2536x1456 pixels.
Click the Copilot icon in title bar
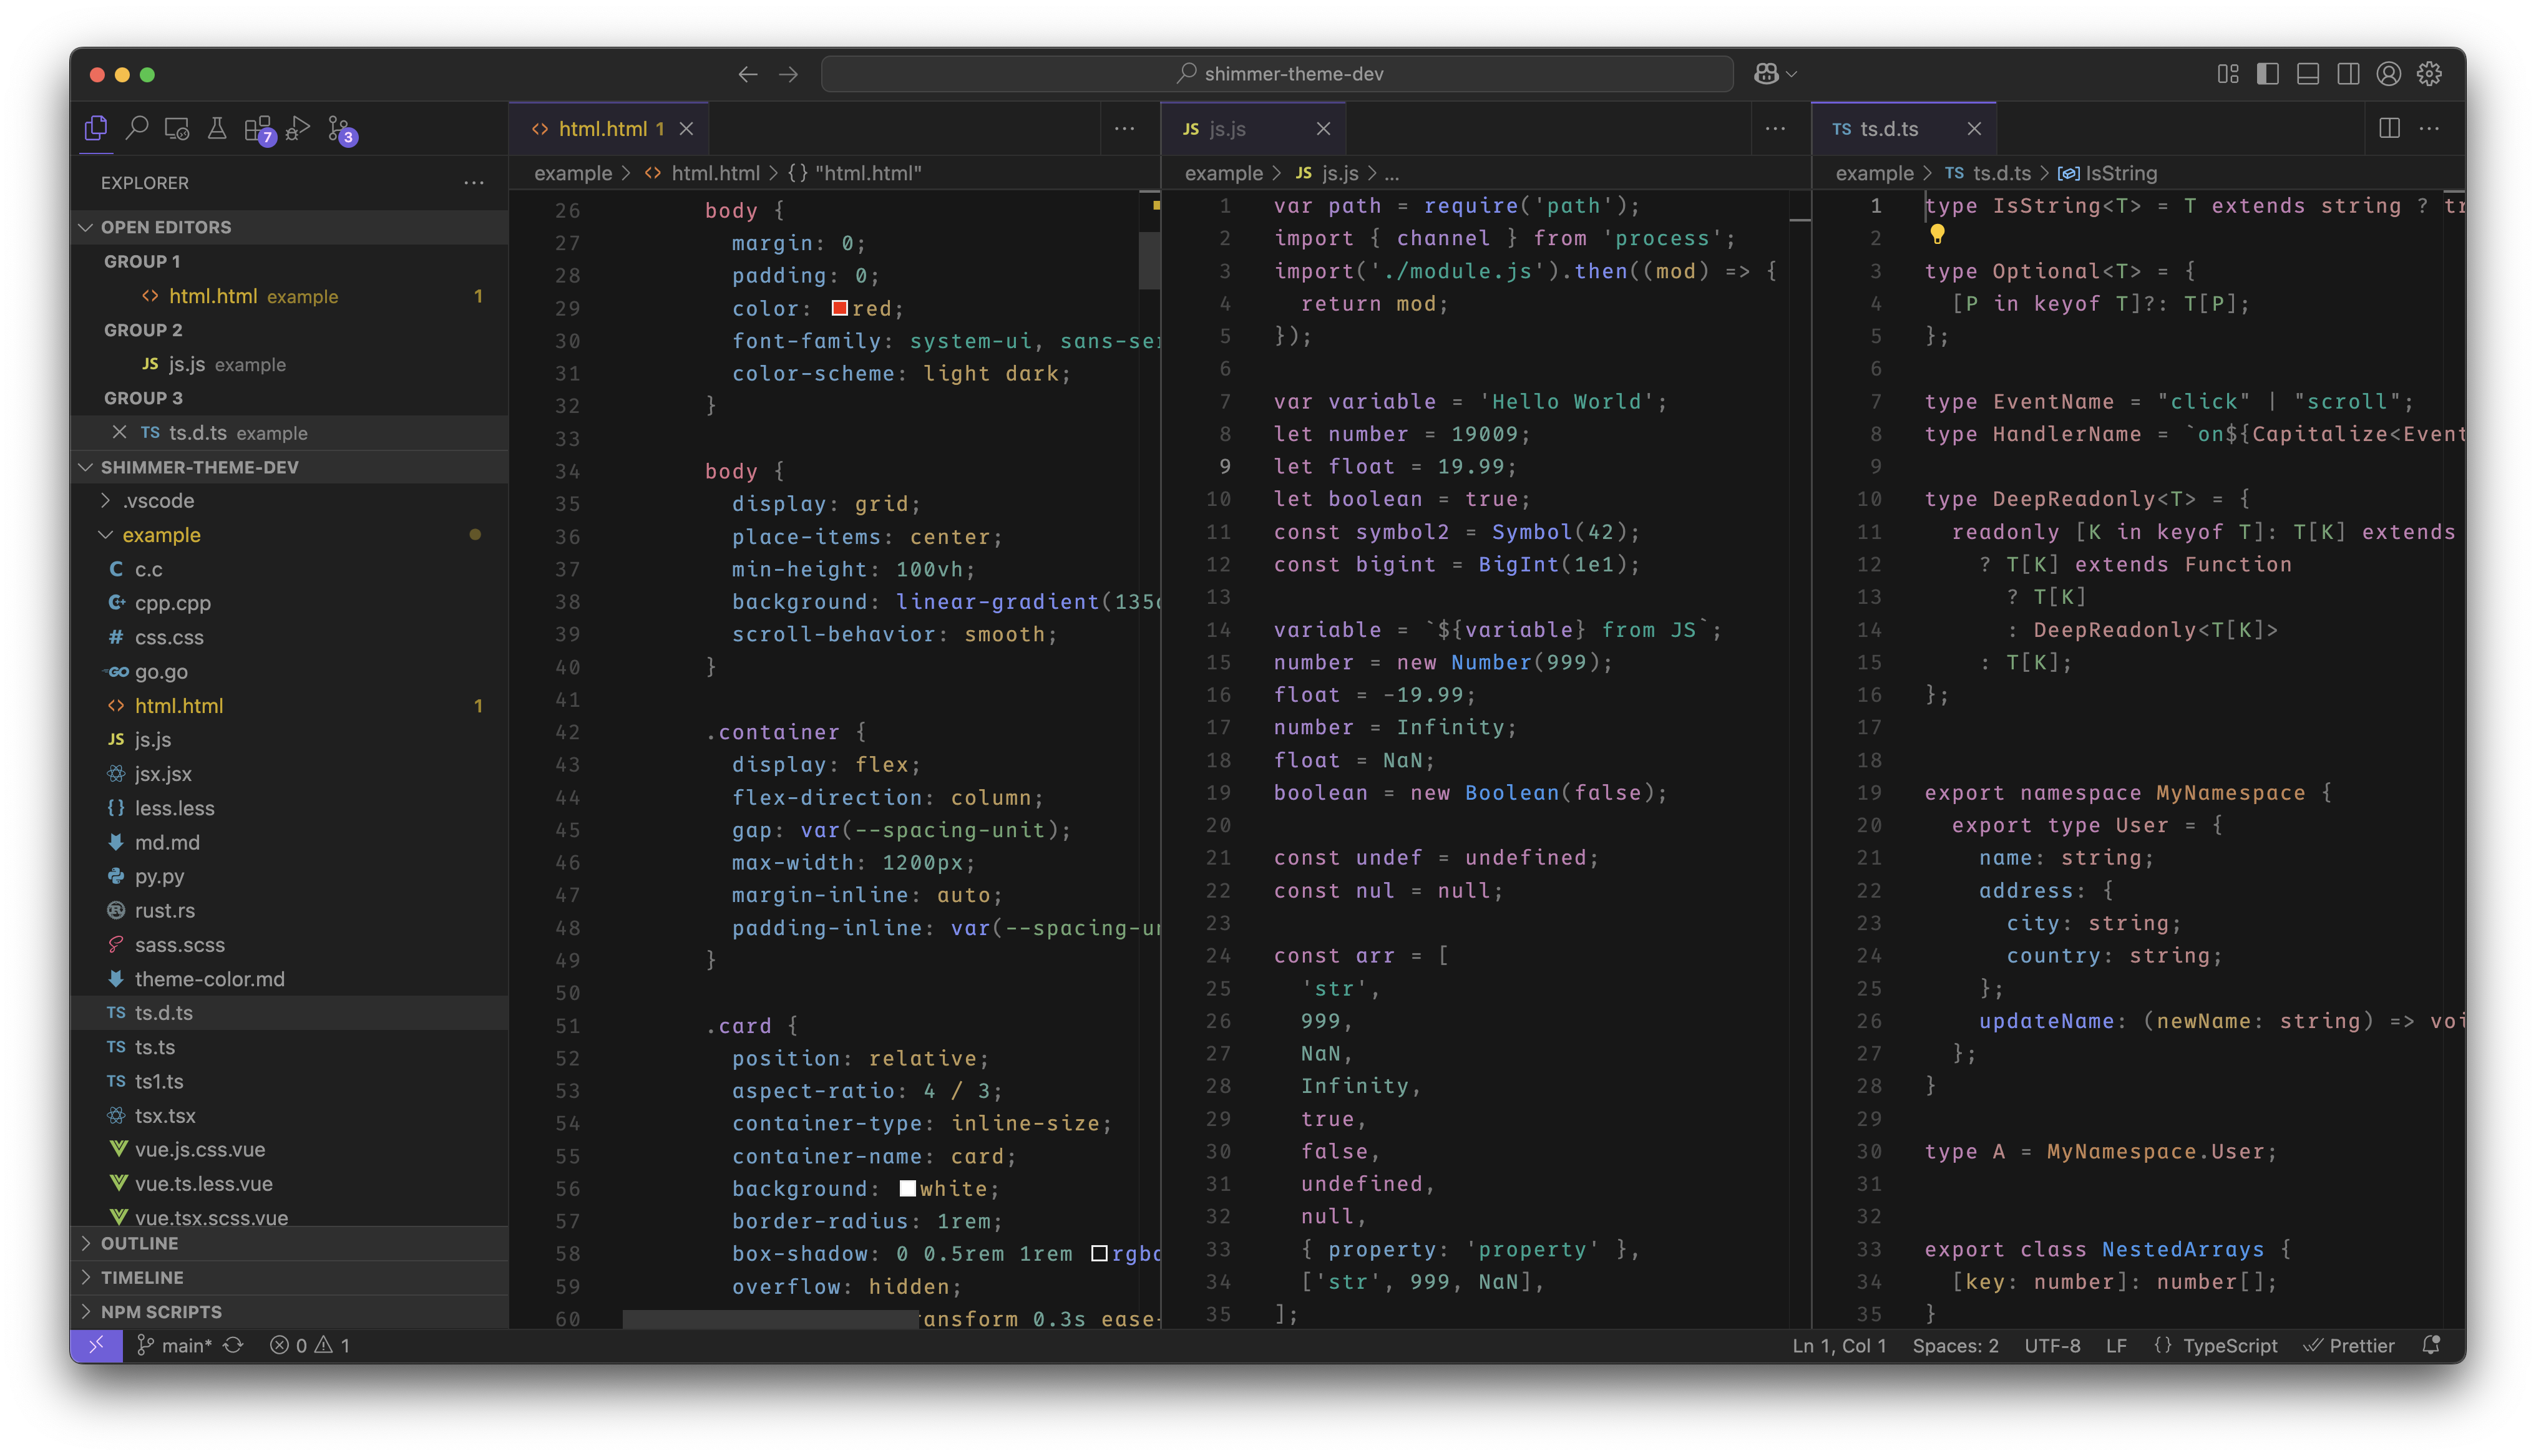click(x=1767, y=74)
